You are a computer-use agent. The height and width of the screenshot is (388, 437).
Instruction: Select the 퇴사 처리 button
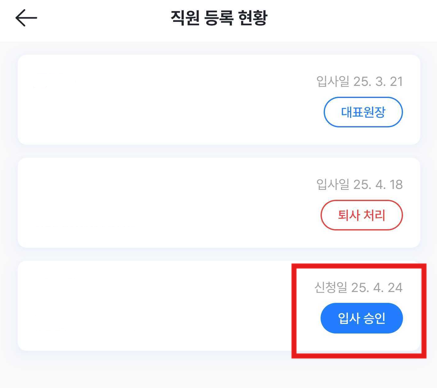point(362,215)
